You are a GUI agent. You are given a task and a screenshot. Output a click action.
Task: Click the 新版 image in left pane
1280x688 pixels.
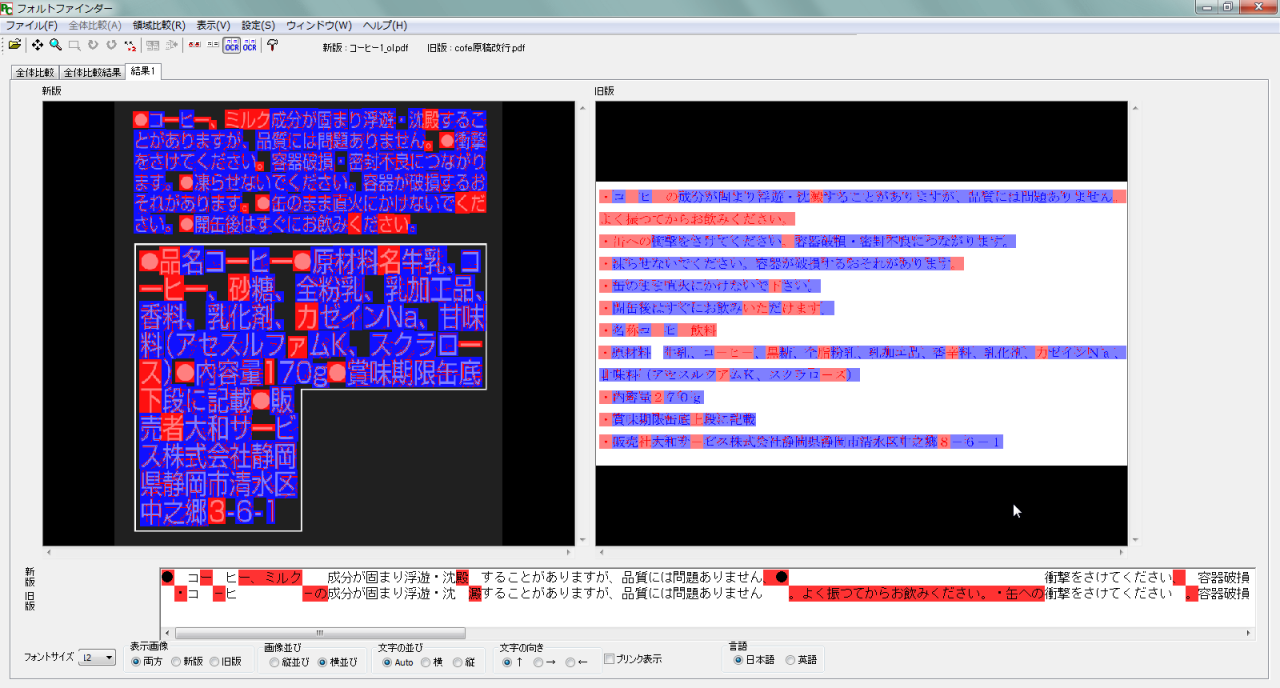tap(308, 324)
